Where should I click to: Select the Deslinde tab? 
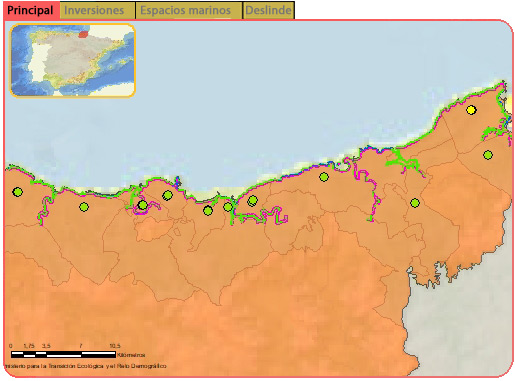click(269, 10)
